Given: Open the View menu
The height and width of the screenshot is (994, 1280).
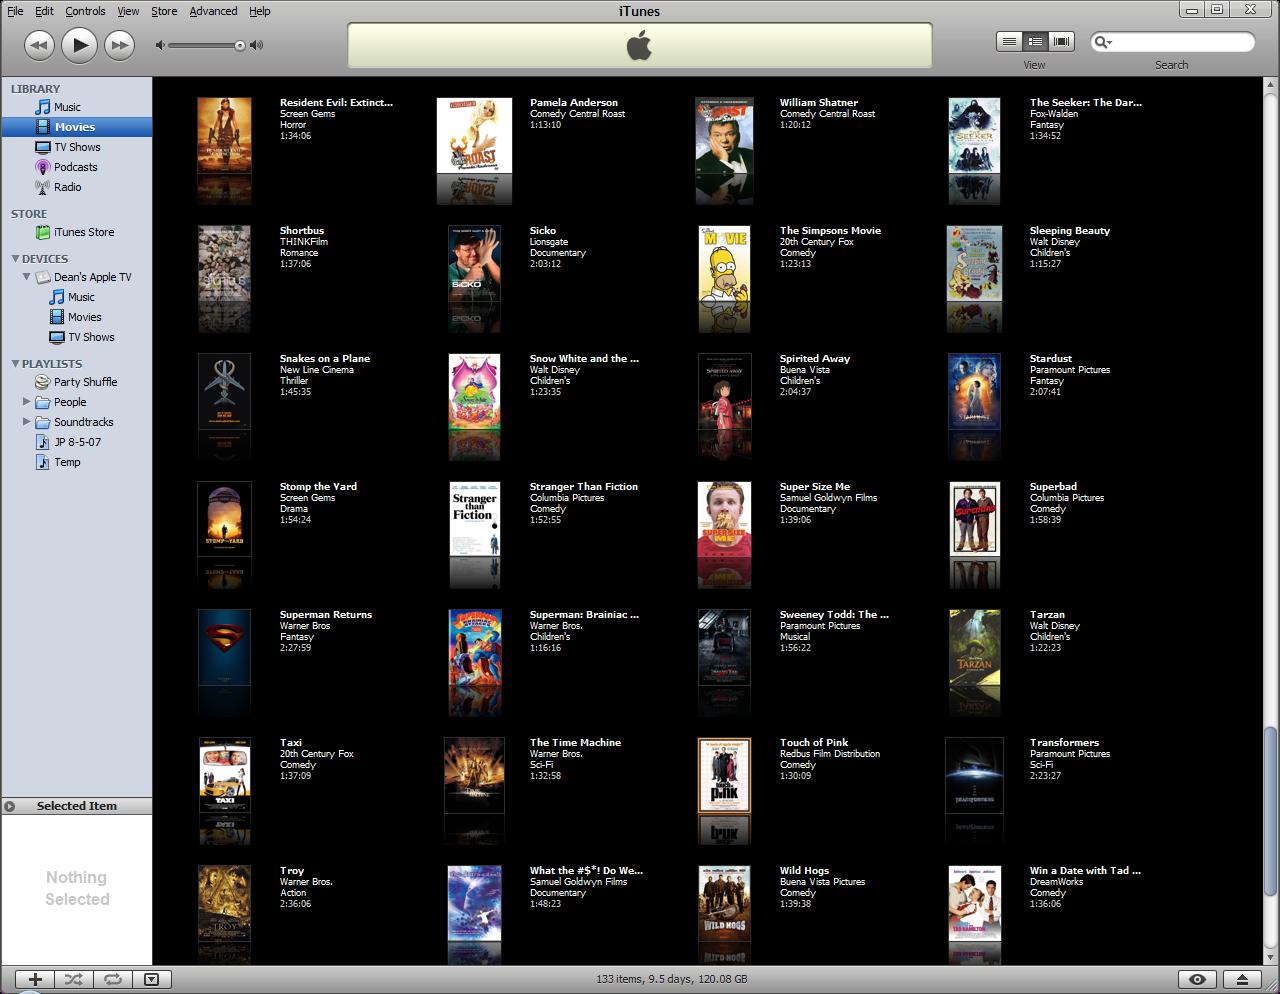Looking at the screenshot, I should (x=128, y=11).
